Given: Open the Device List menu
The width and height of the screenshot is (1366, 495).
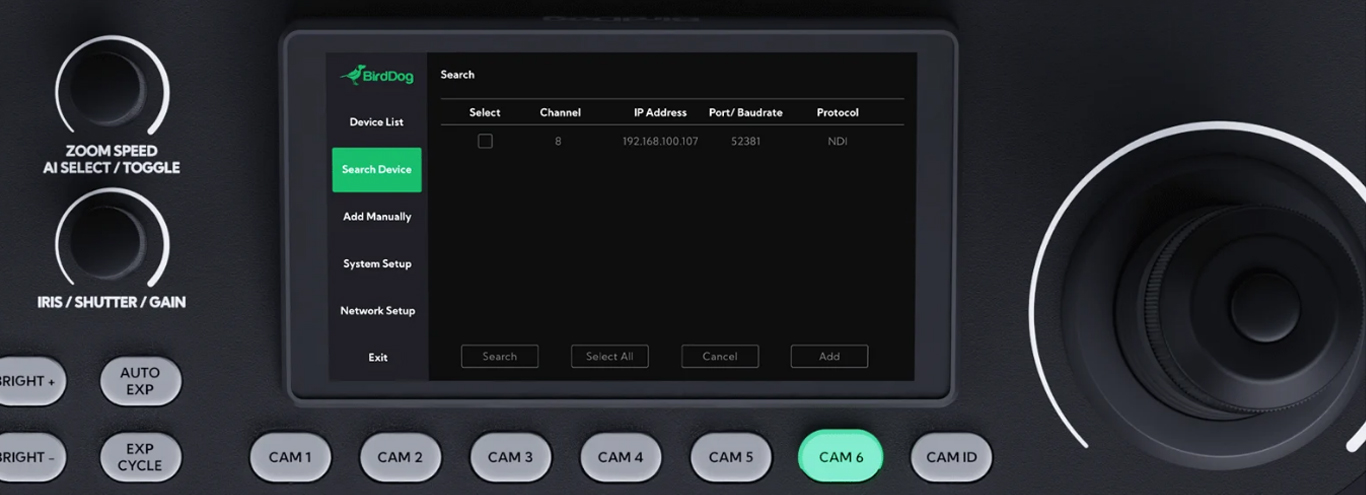Looking at the screenshot, I should tap(377, 122).
